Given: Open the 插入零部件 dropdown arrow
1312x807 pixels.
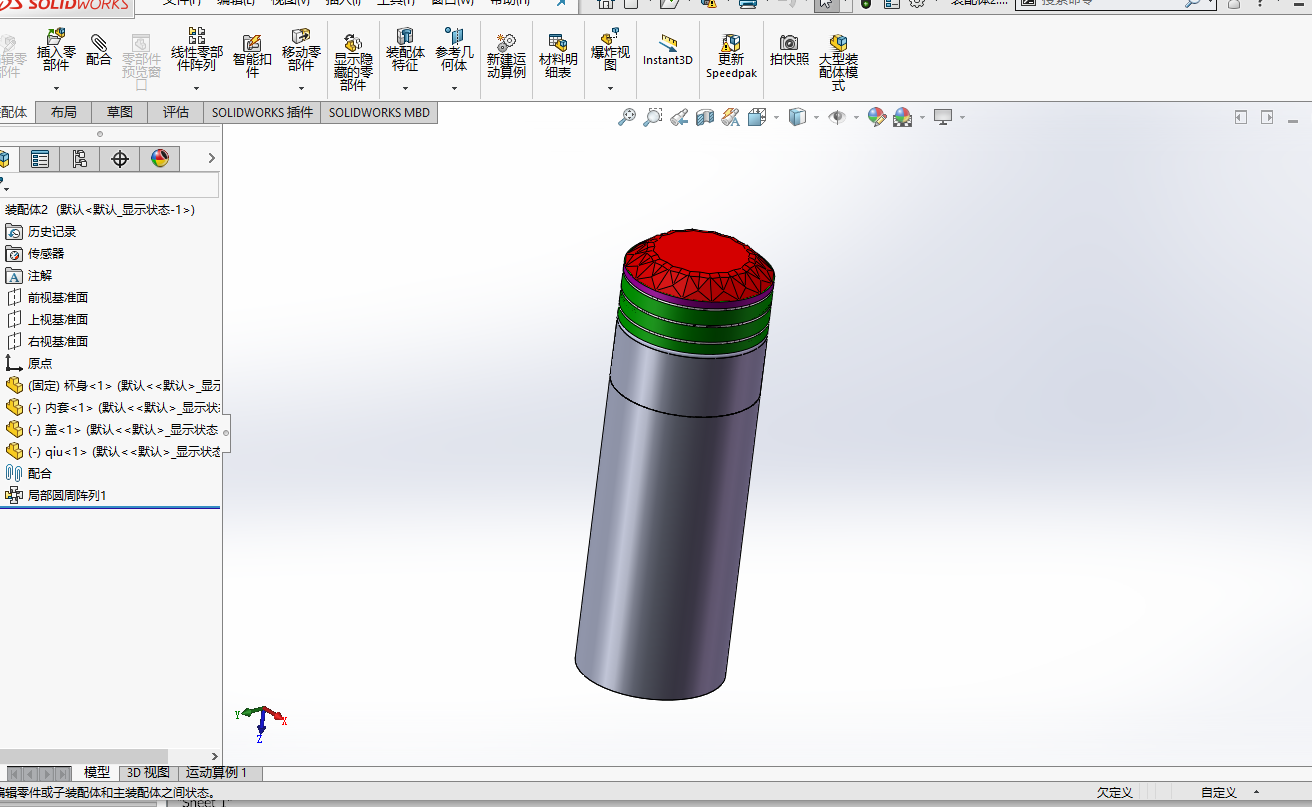Looking at the screenshot, I should (x=56, y=88).
